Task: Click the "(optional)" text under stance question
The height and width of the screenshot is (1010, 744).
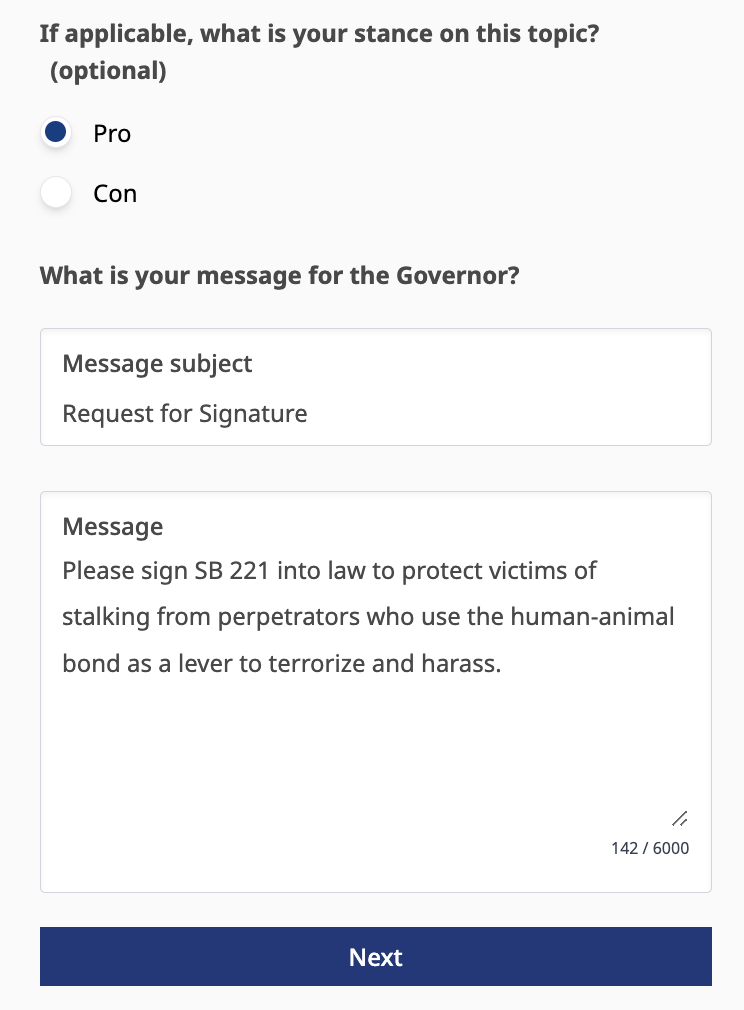Action: 107,71
